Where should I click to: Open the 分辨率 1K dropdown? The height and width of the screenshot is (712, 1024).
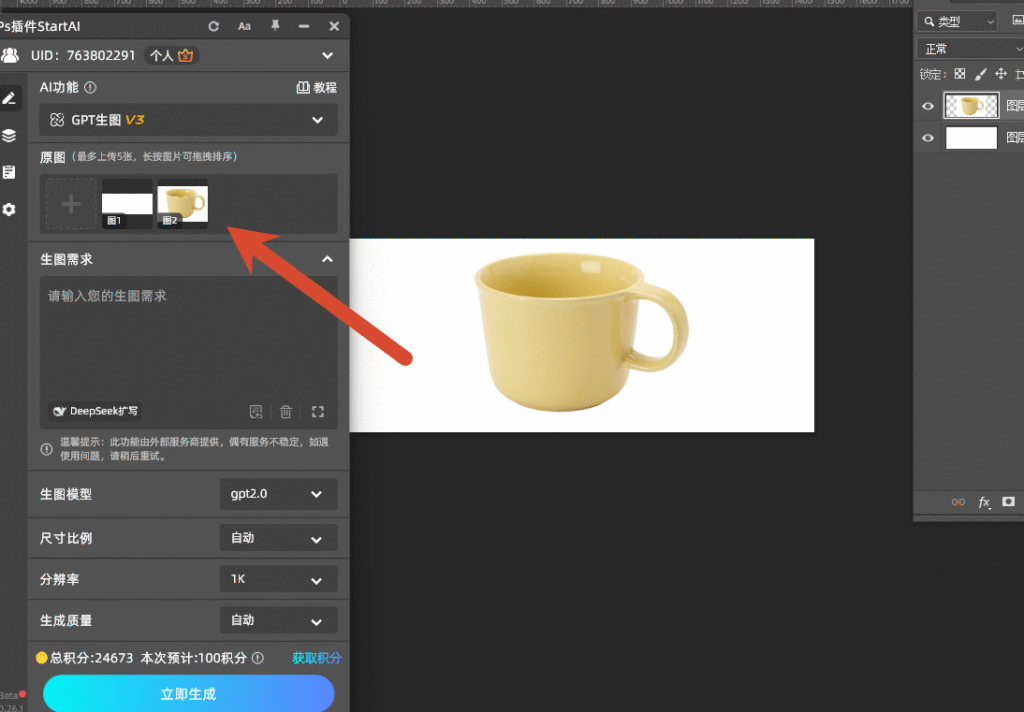[x=278, y=579]
